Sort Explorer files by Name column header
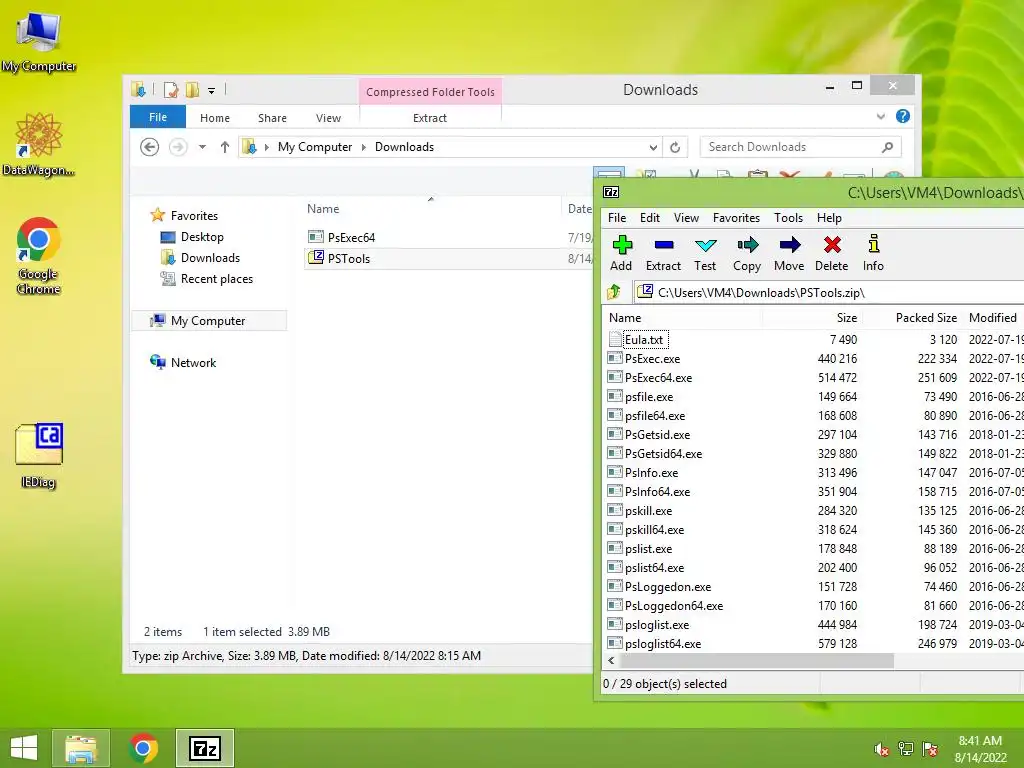This screenshot has width=1024, height=768. pyautogui.click(x=431, y=209)
